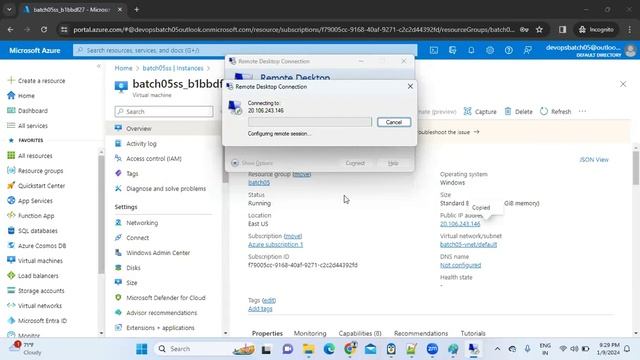Open the batch05 resource group link
This screenshot has width=640, height=360.
click(259, 182)
